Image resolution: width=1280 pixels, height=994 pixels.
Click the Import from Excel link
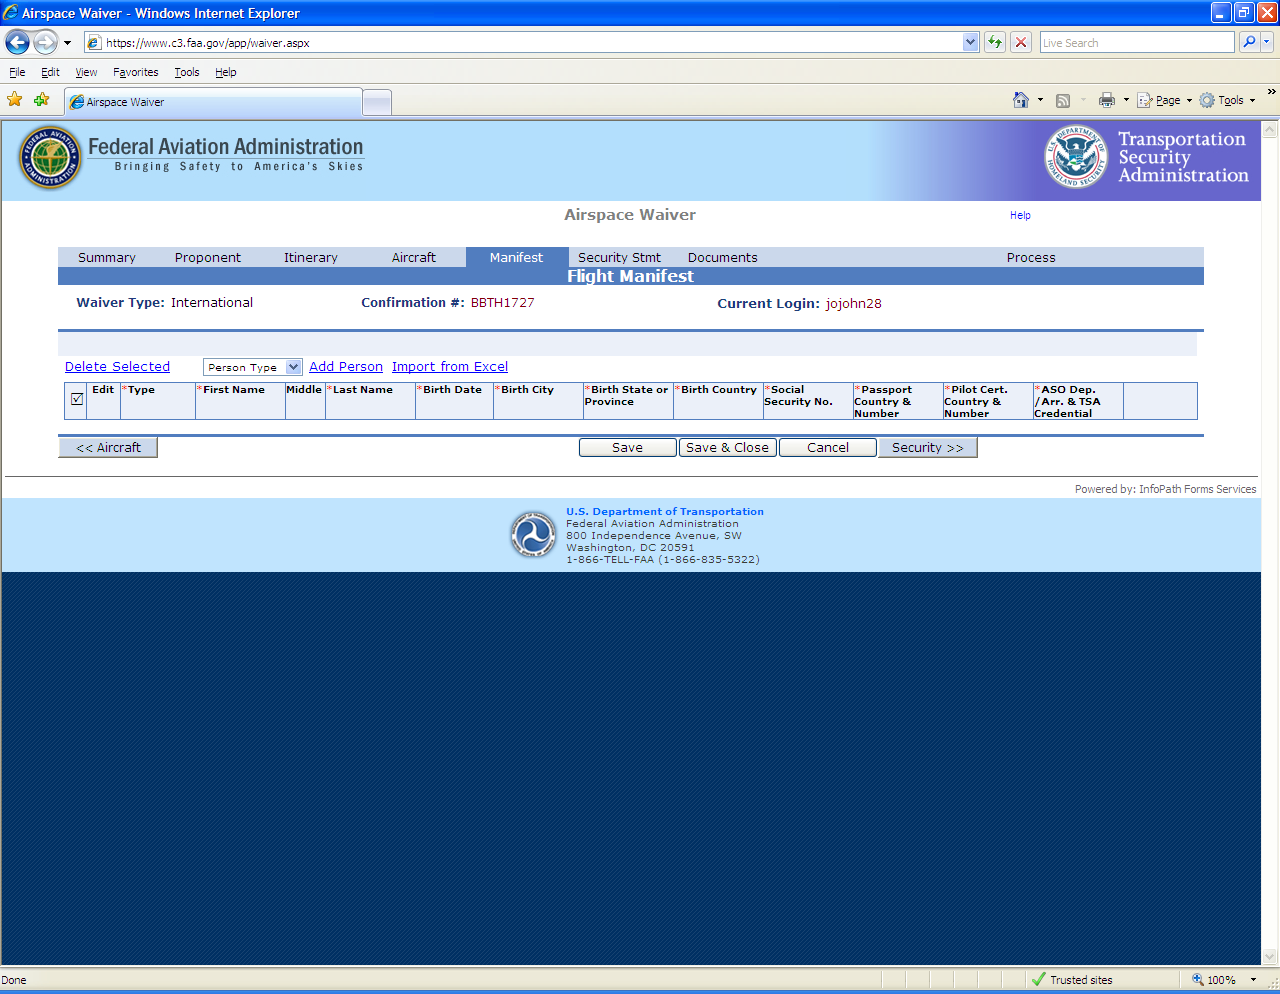tap(450, 367)
